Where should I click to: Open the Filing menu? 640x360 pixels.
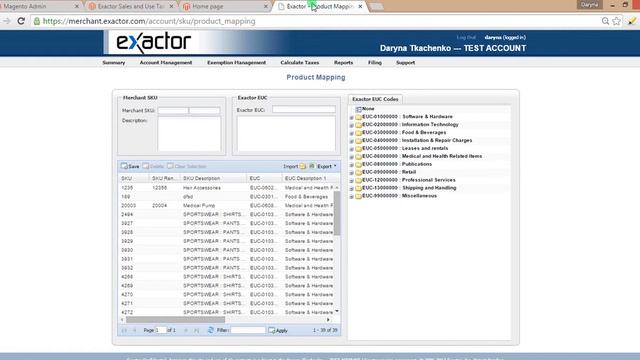(x=375, y=63)
